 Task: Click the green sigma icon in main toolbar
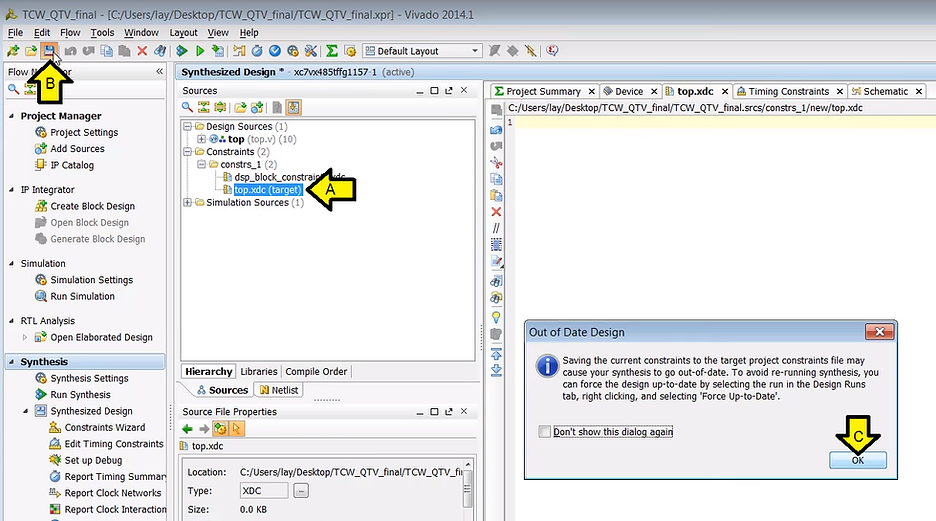(x=332, y=51)
